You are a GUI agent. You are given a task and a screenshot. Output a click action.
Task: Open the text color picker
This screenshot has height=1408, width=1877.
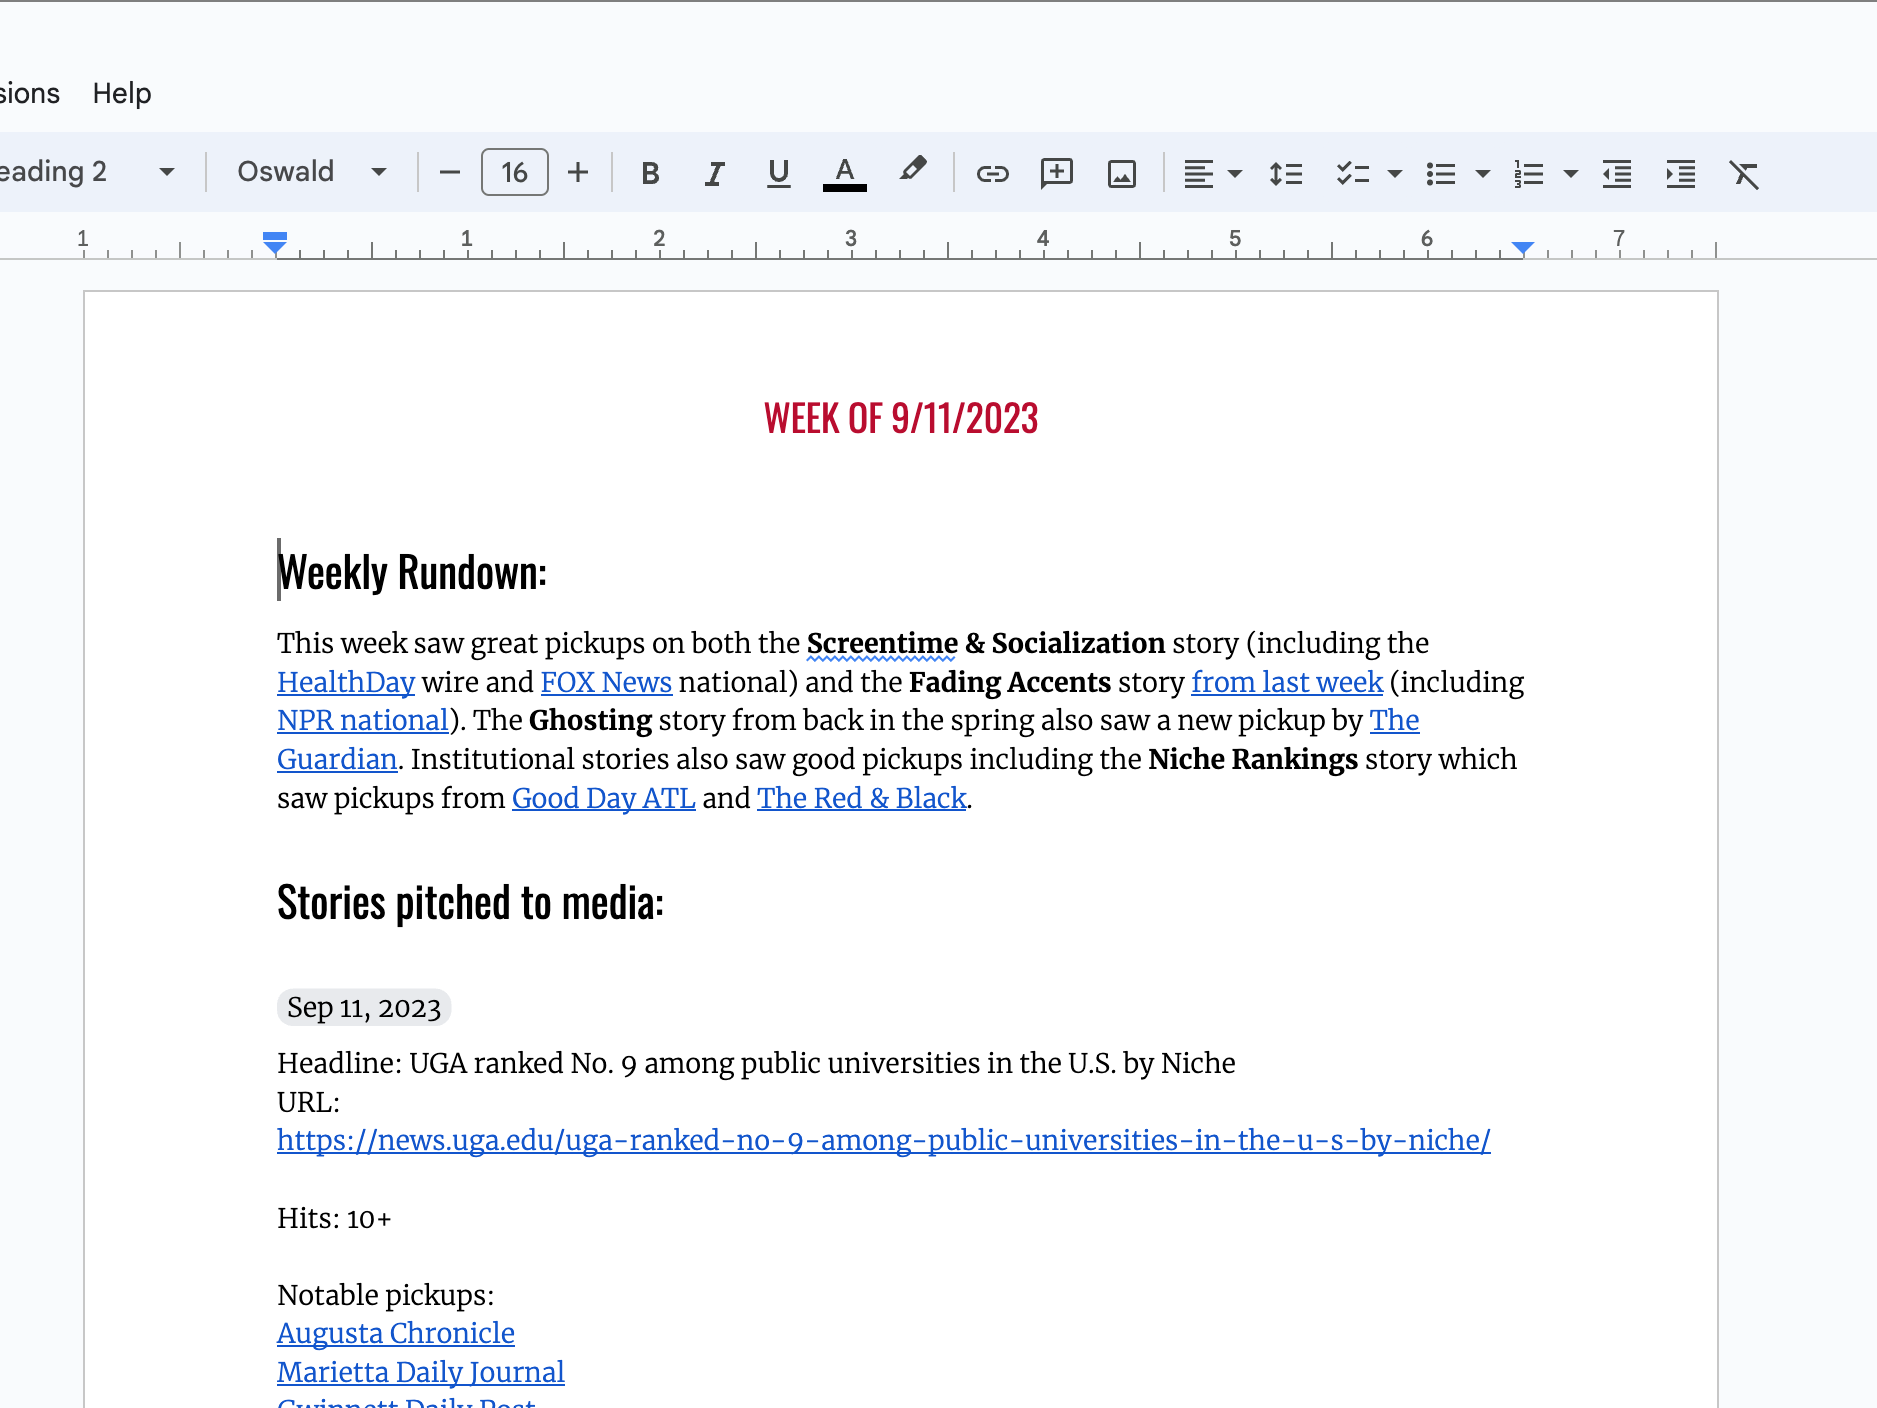click(844, 173)
